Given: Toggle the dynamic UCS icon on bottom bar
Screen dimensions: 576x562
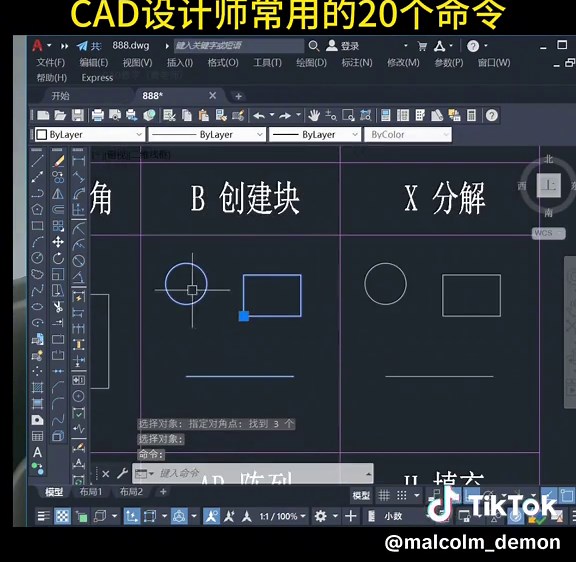Looking at the screenshot, I should coord(132,516).
